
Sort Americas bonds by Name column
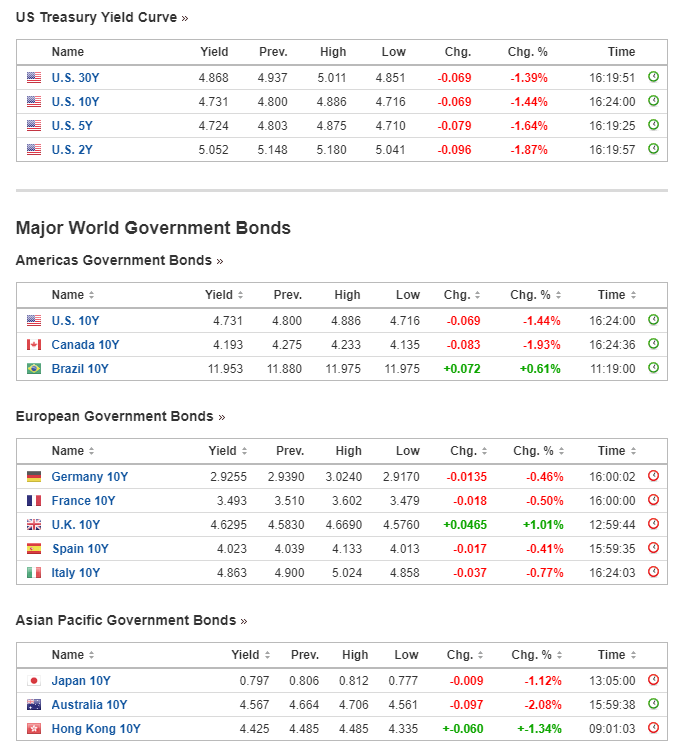click(73, 295)
